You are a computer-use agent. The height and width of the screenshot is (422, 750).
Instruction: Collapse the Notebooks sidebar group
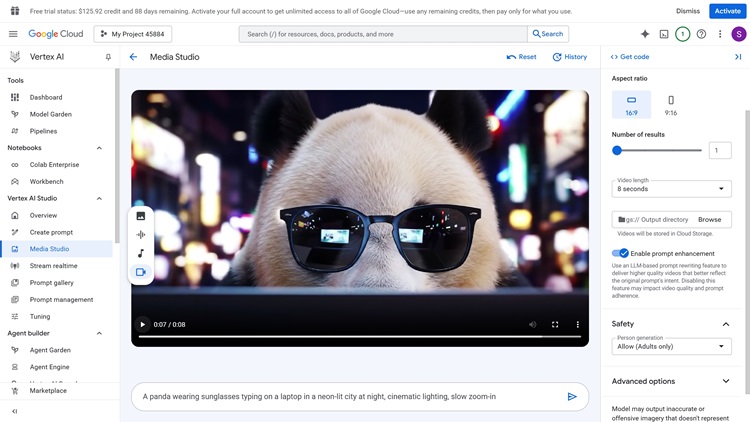coord(99,148)
